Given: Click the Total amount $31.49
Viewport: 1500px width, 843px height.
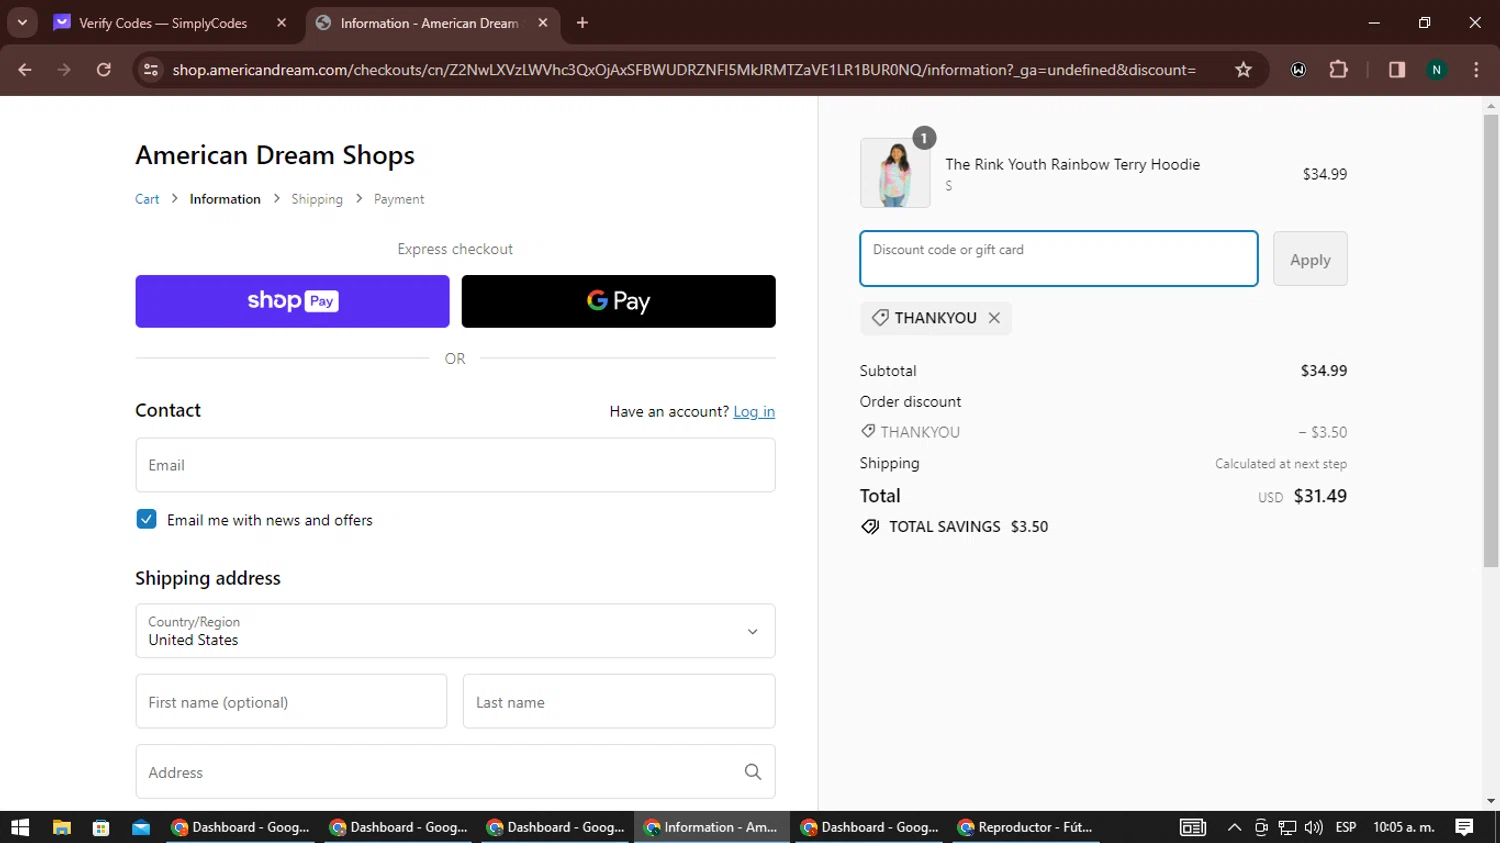Looking at the screenshot, I should (1320, 496).
